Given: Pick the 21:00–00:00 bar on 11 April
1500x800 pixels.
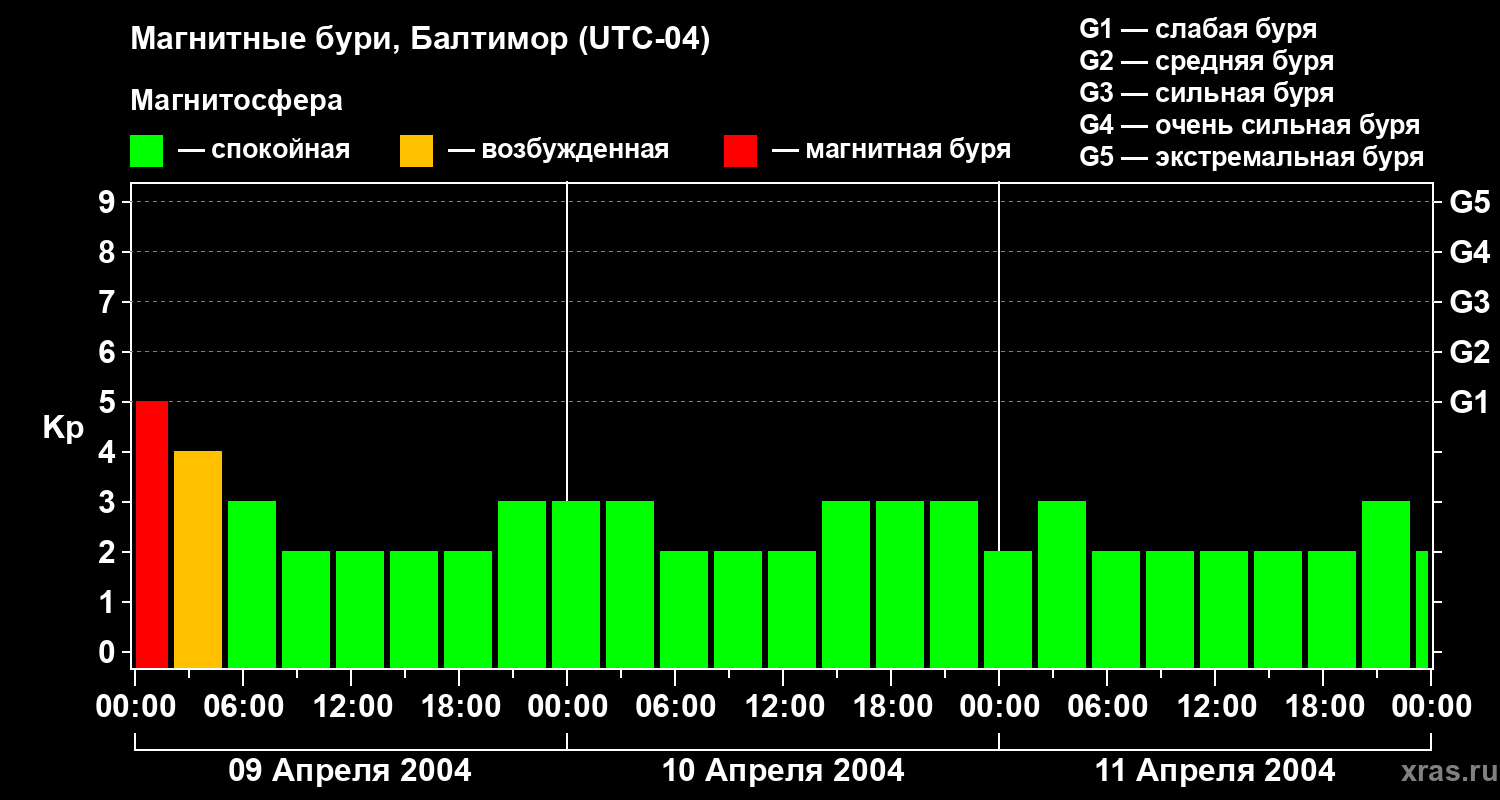Looking at the screenshot, I should (x=1386, y=584).
